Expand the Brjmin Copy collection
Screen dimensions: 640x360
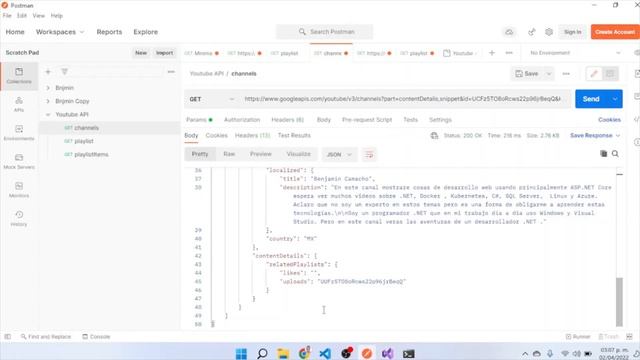point(48,101)
